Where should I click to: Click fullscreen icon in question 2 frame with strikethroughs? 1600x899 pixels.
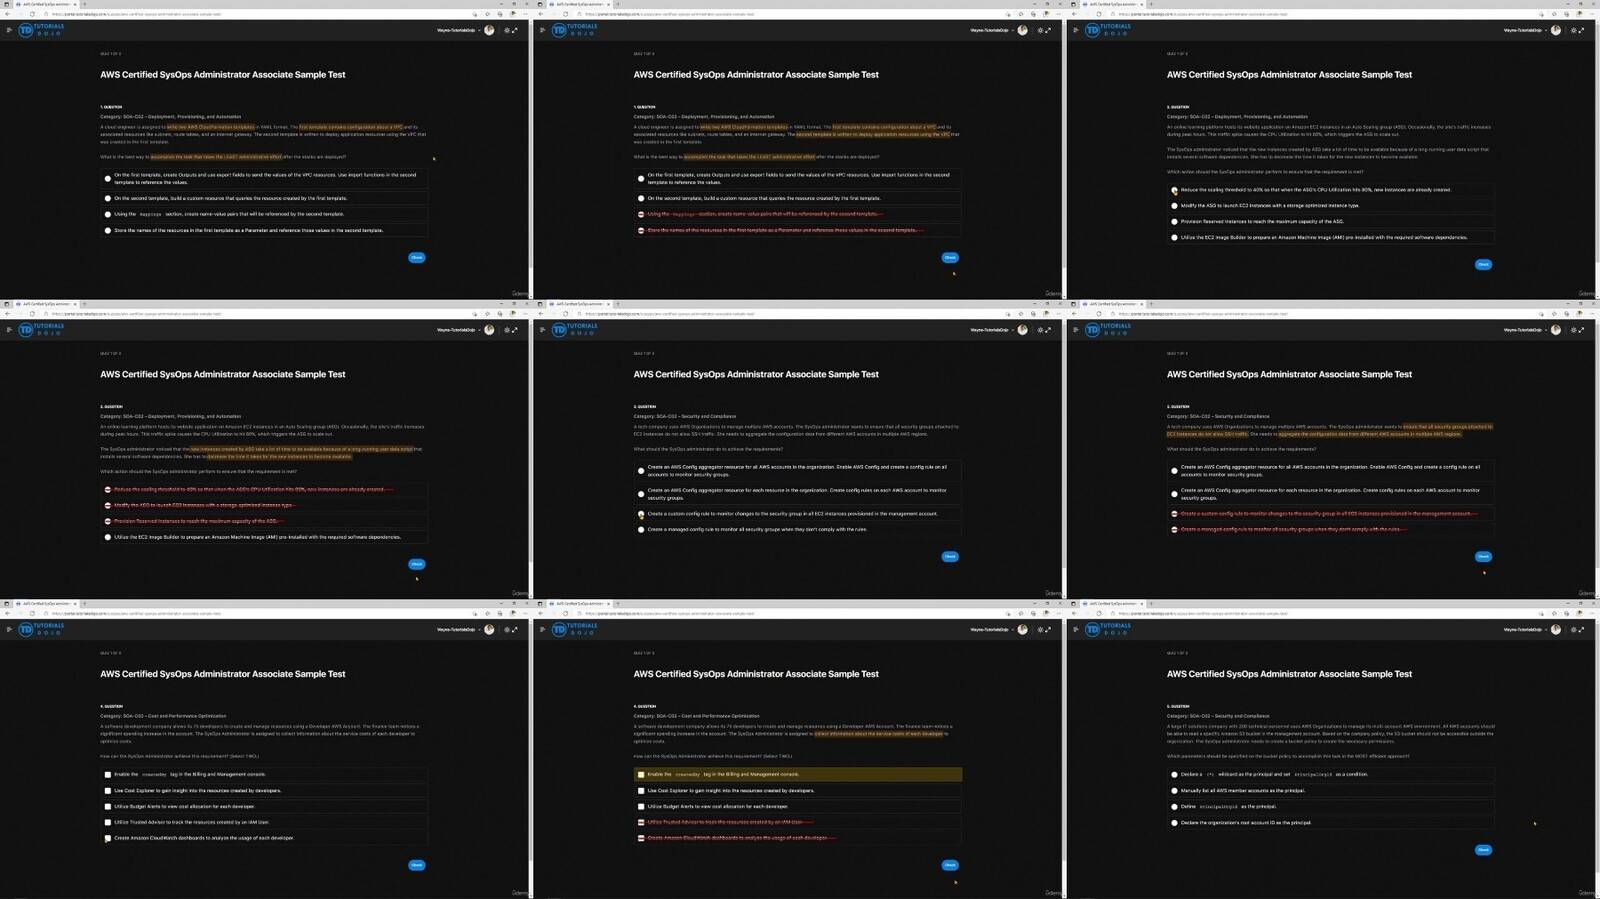[x=515, y=330]
